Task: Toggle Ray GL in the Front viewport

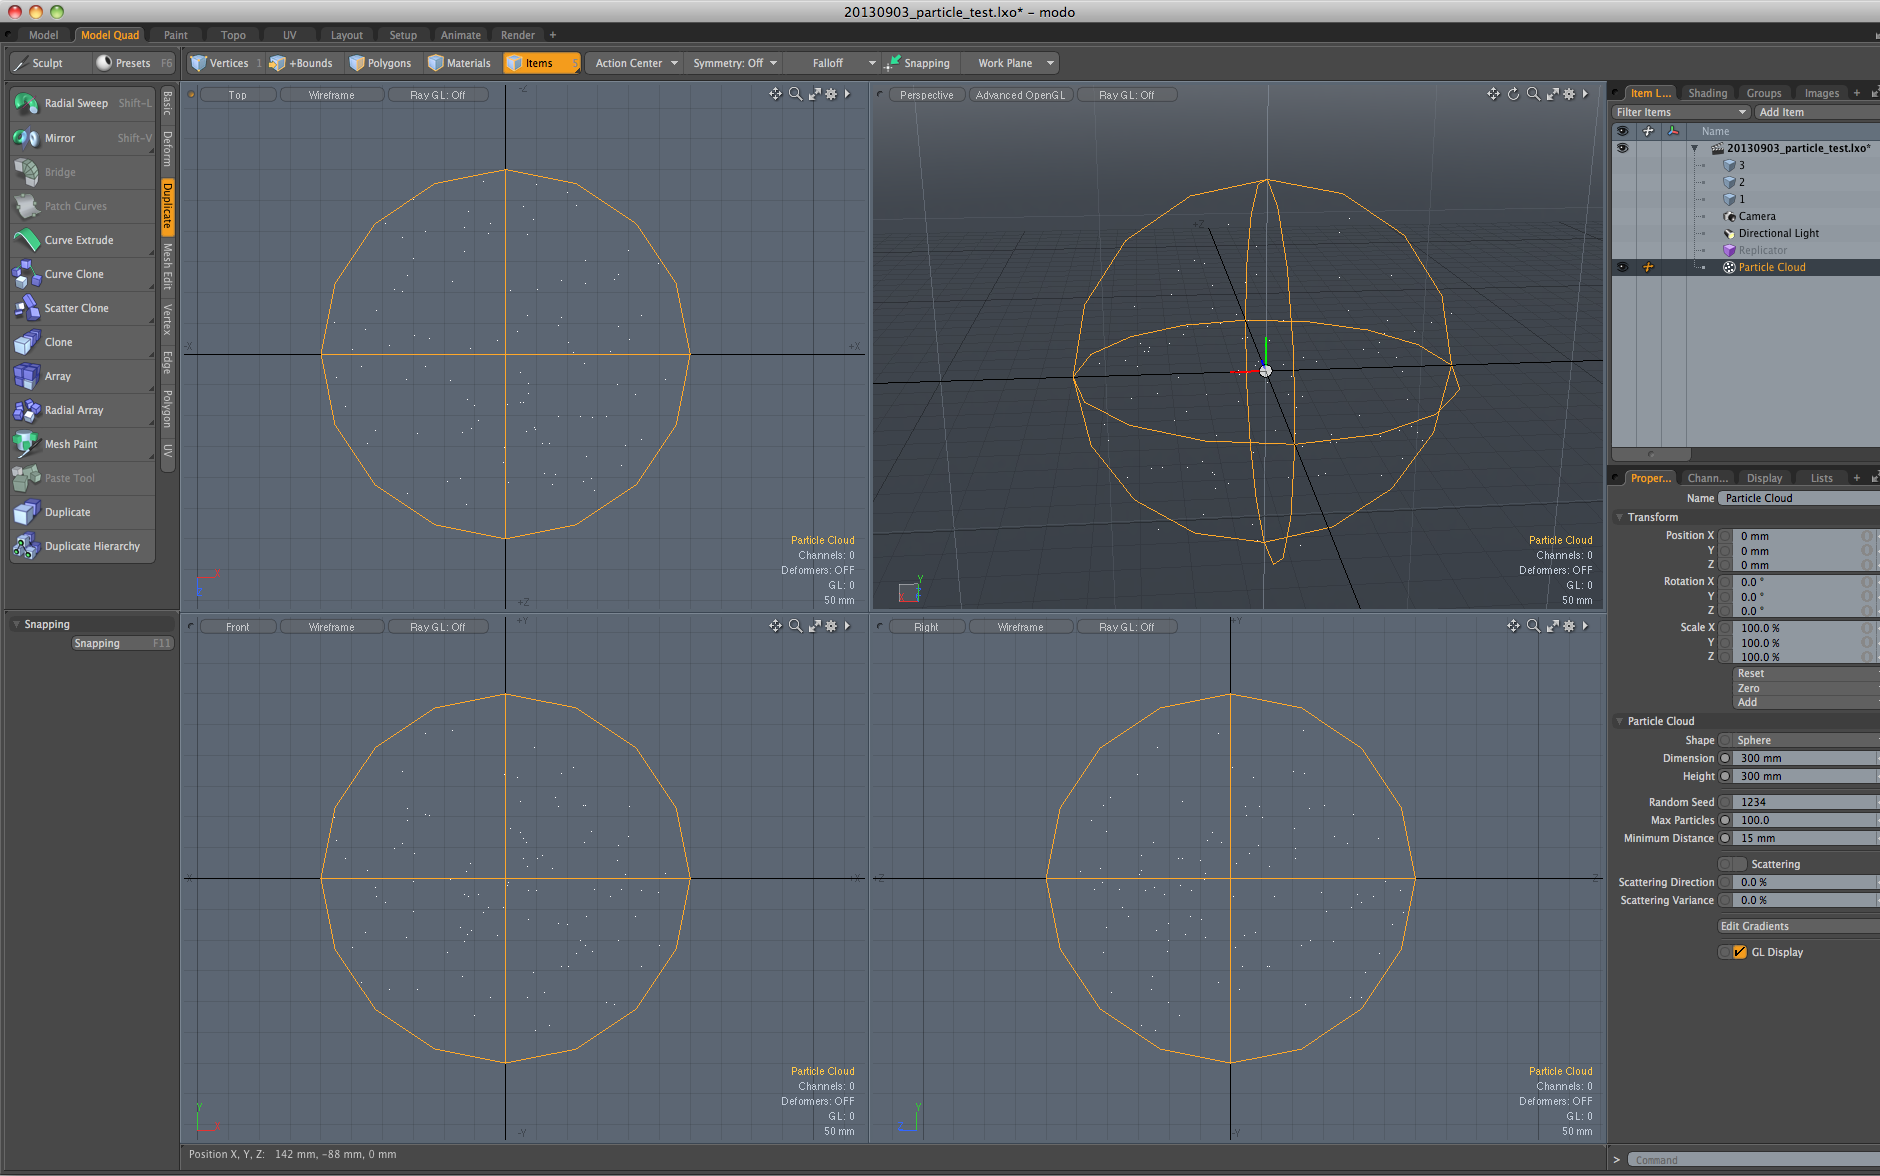Action: [438, 627]
